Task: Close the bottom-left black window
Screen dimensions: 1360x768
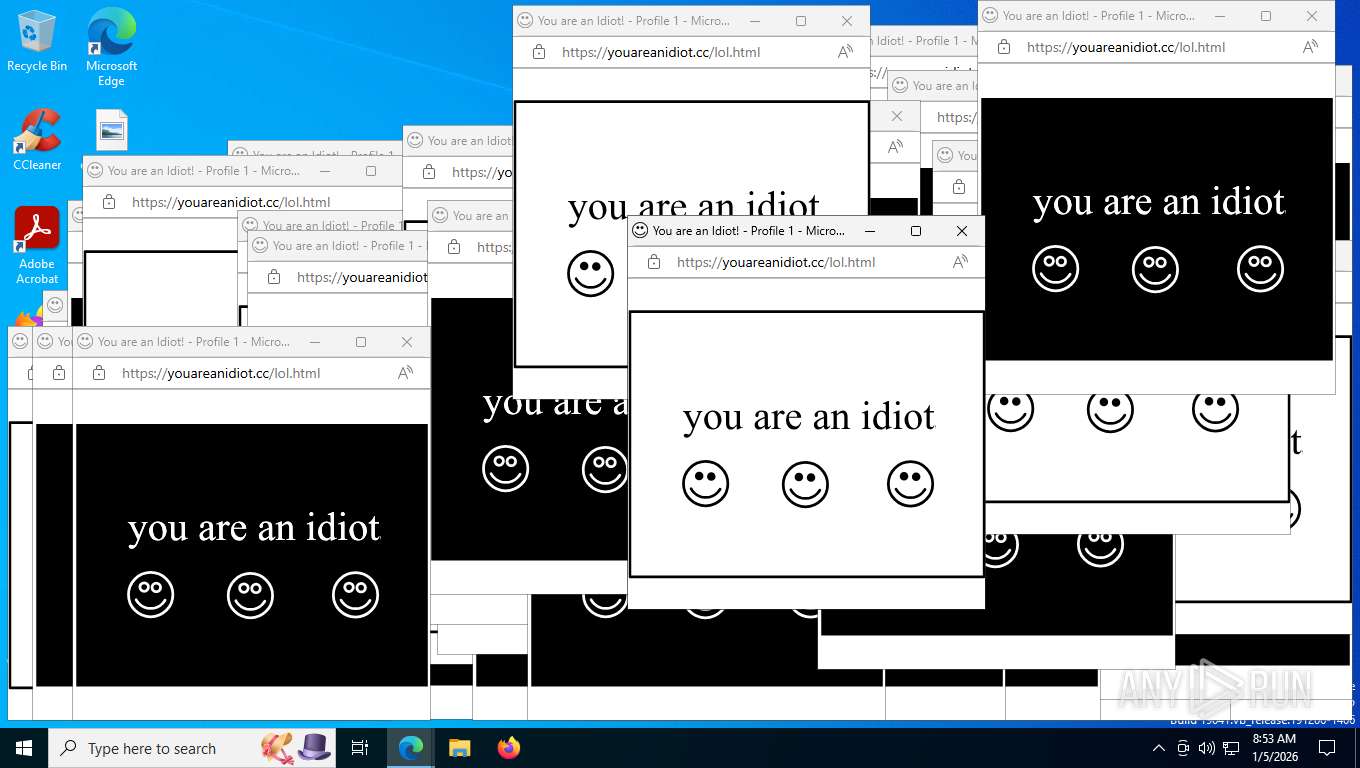Action: tap(406, 342)
